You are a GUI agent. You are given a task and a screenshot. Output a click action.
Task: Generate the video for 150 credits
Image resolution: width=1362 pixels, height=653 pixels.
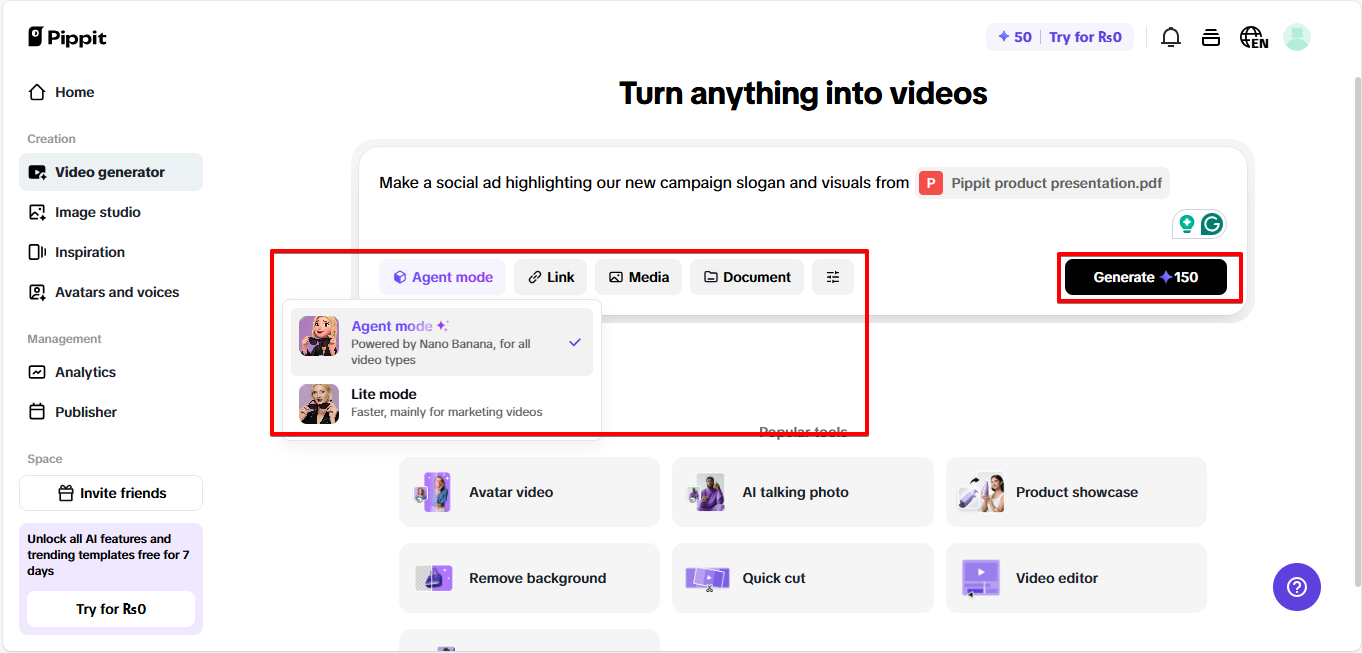1148,276
